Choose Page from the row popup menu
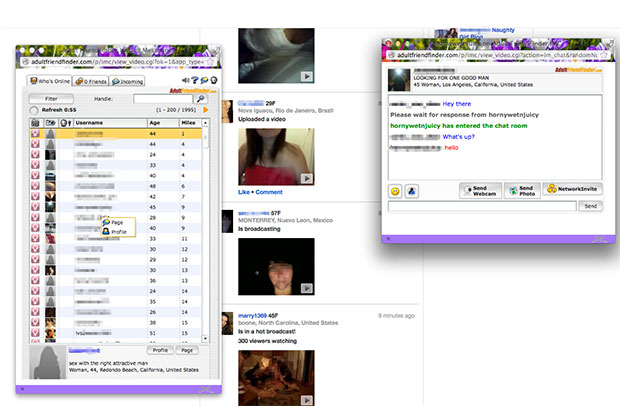Viewport: 620px width, 406px height. pyautogui.click(x=117, y=223)
